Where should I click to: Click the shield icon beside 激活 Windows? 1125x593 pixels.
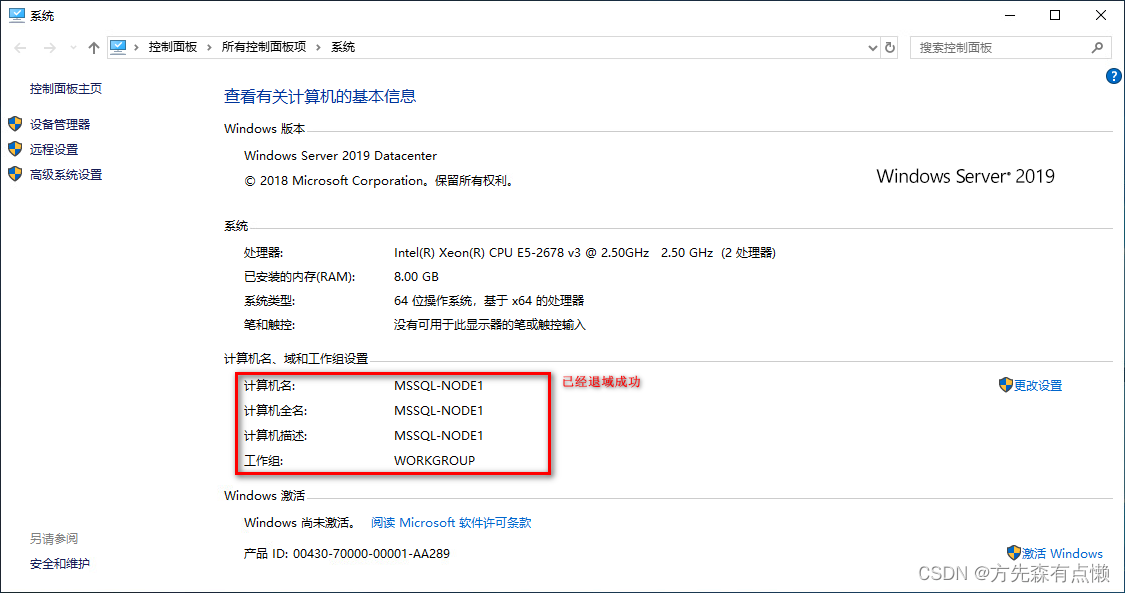pos(1014,553)
